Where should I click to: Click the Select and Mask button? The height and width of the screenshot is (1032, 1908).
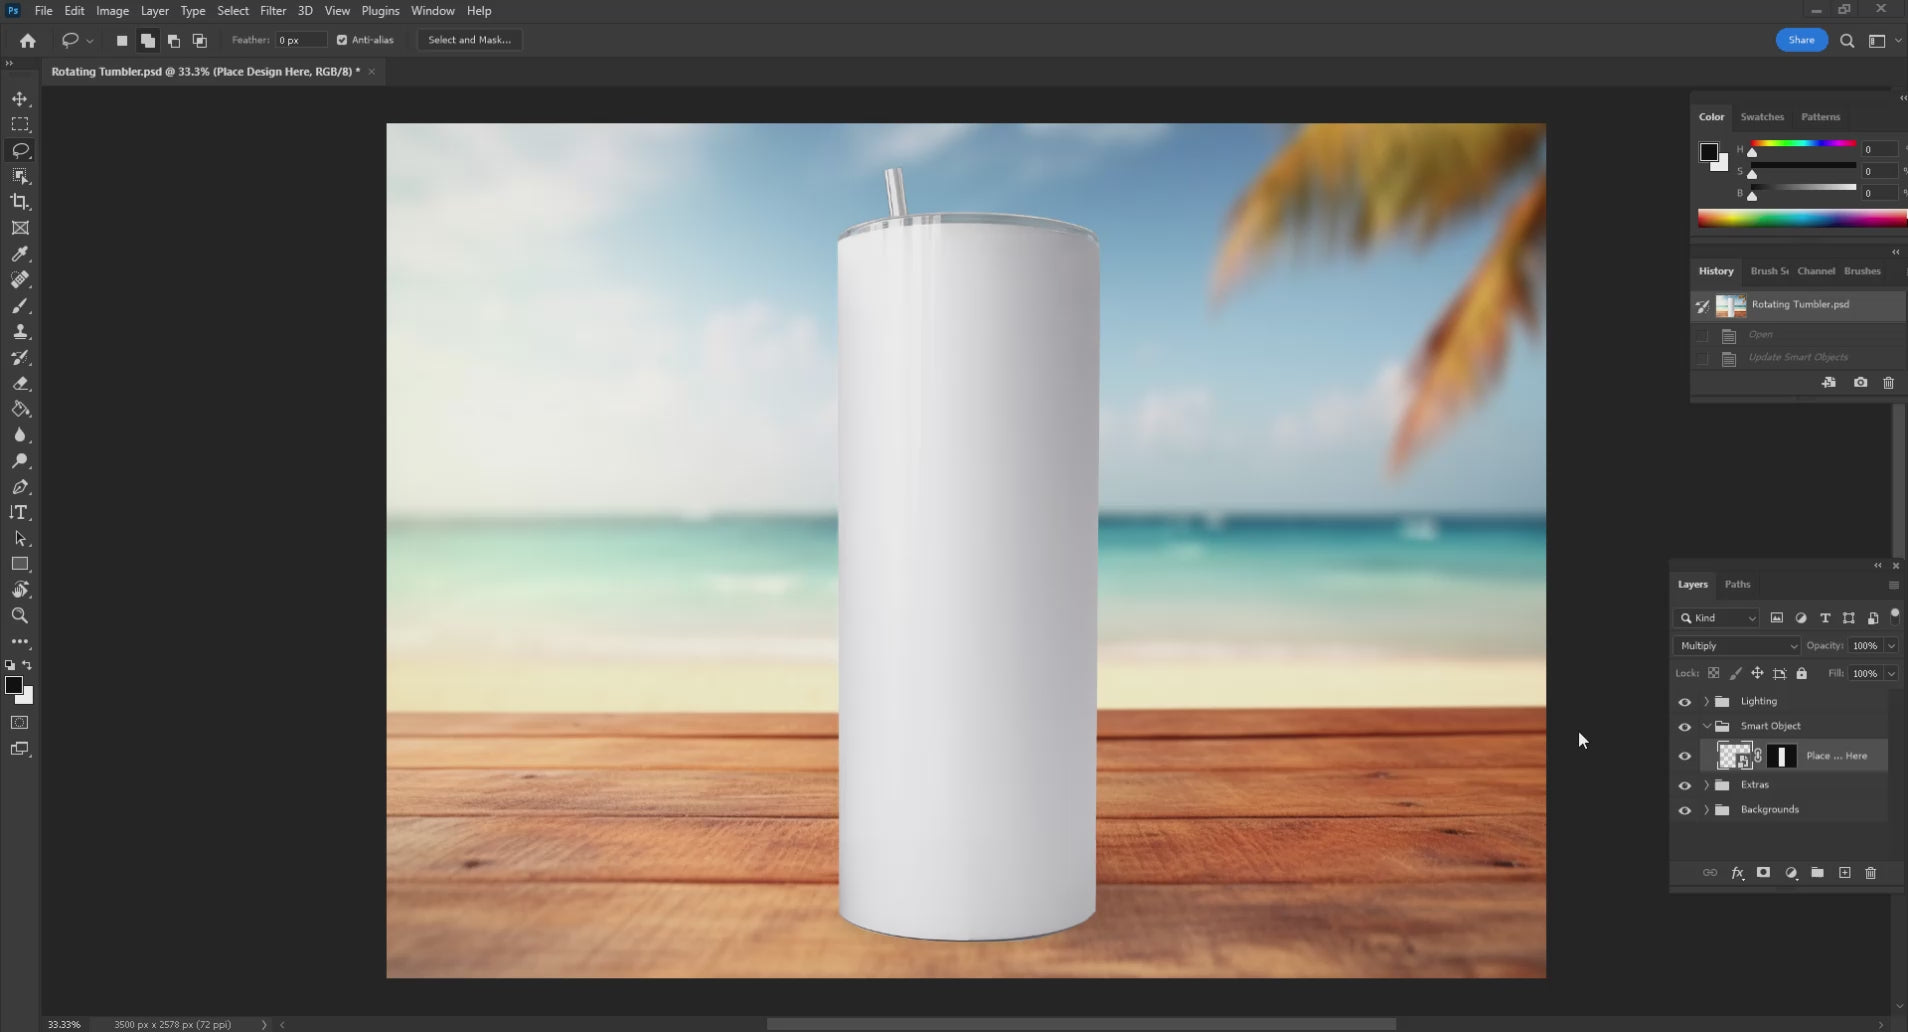(x=469, y=40)
